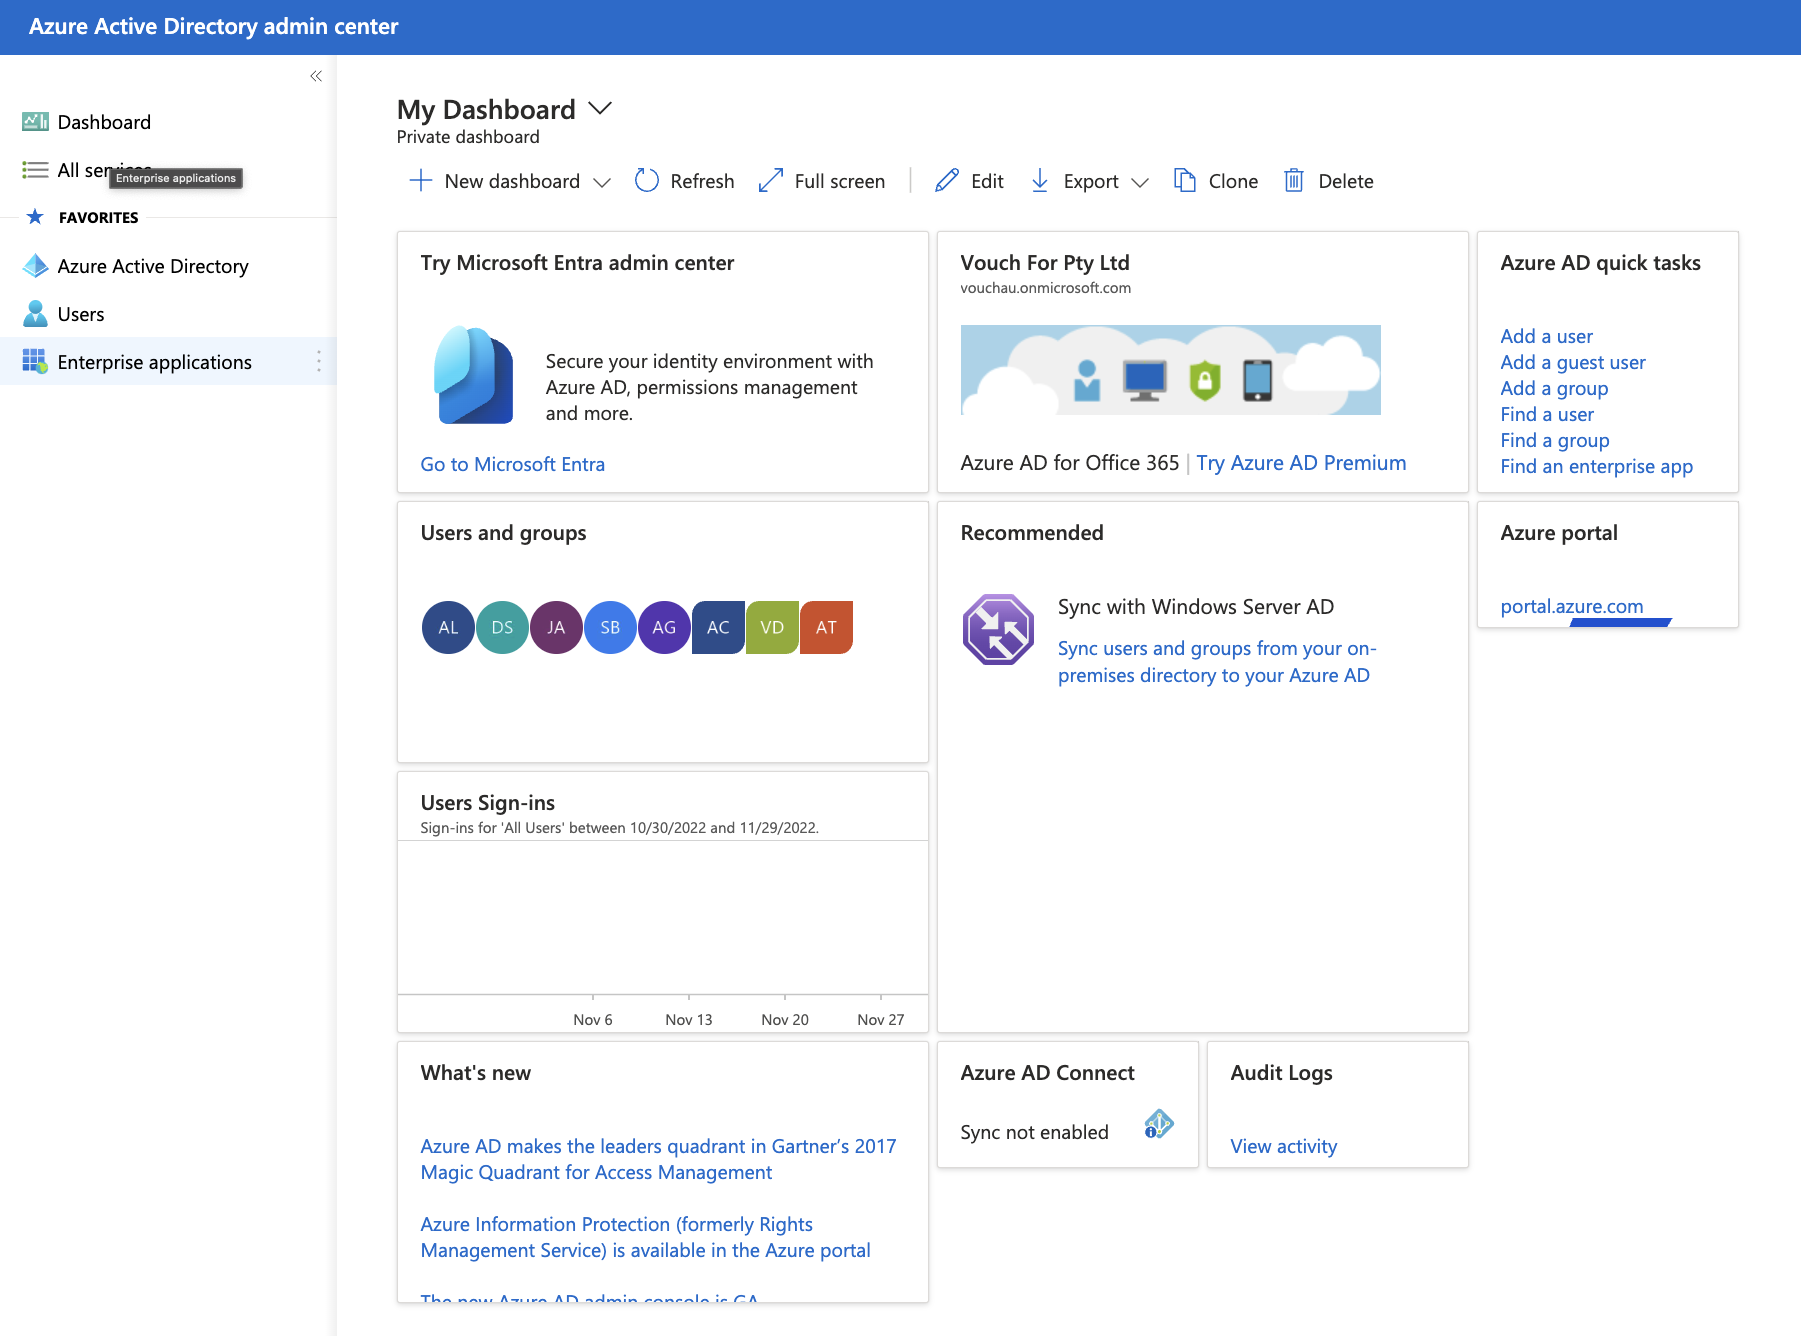The image size is (1801, 1336).
Task: Click the Delete trash can icon
Action: (x=1294, y=180)
